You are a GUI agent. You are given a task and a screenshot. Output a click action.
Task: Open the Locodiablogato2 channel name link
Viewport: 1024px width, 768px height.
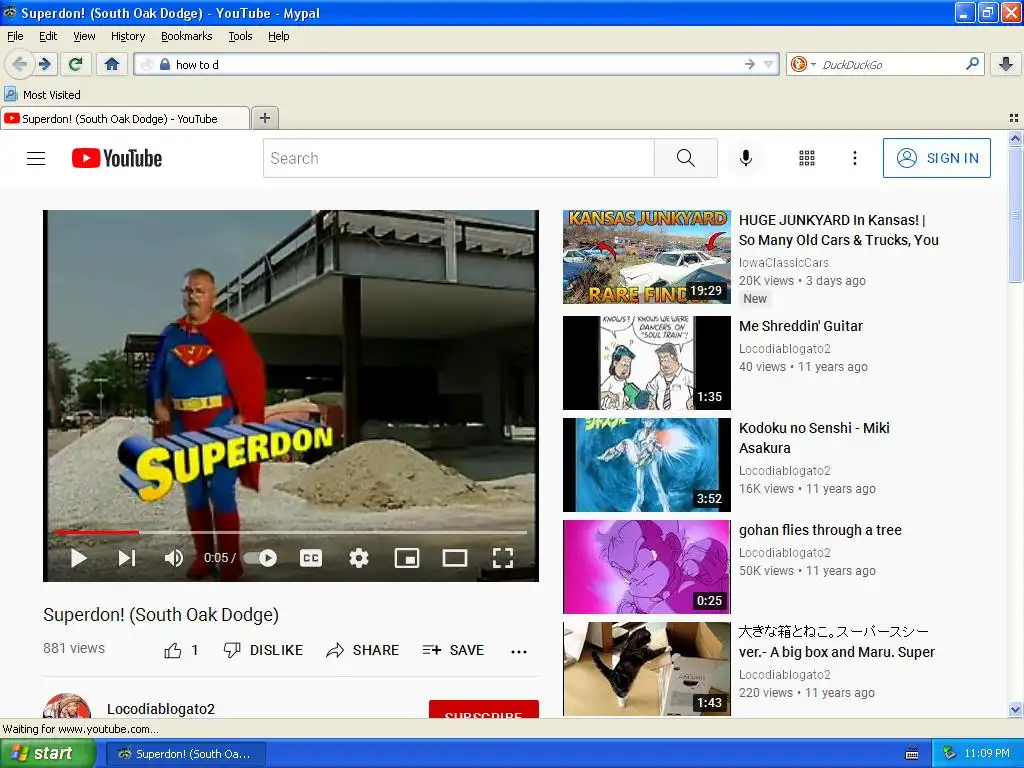[161, 709]
